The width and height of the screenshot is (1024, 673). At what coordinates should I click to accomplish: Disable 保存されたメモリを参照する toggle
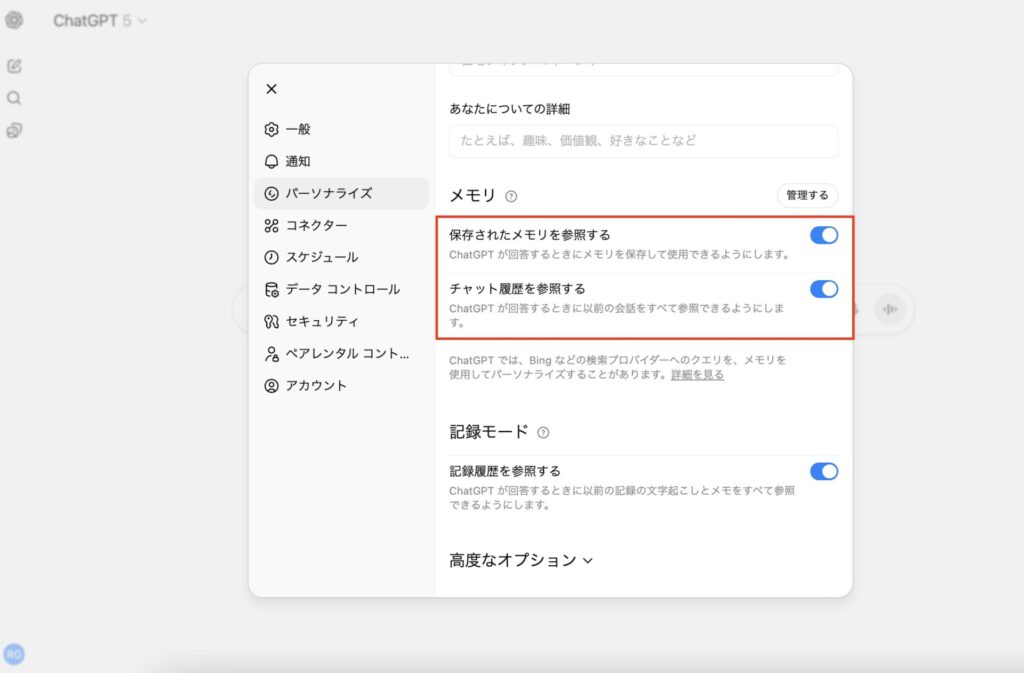(x=823, y=235)
